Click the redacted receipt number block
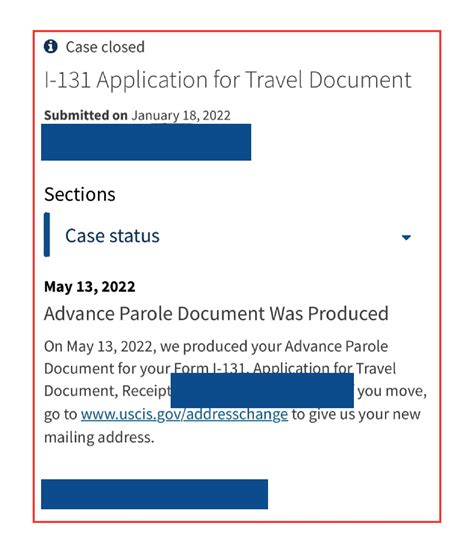Image resolution: width=474 pixels, height=553 pixels. [262, 390]
